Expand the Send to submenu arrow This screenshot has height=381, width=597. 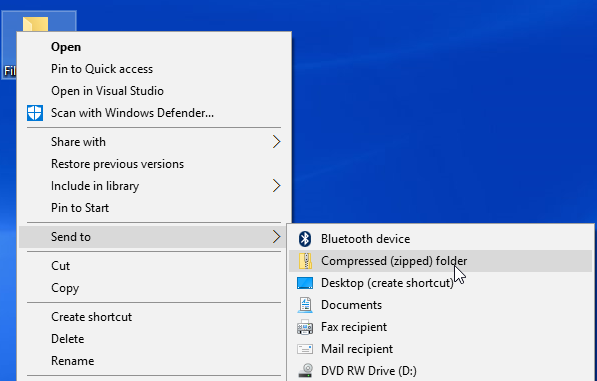(277, 237)
